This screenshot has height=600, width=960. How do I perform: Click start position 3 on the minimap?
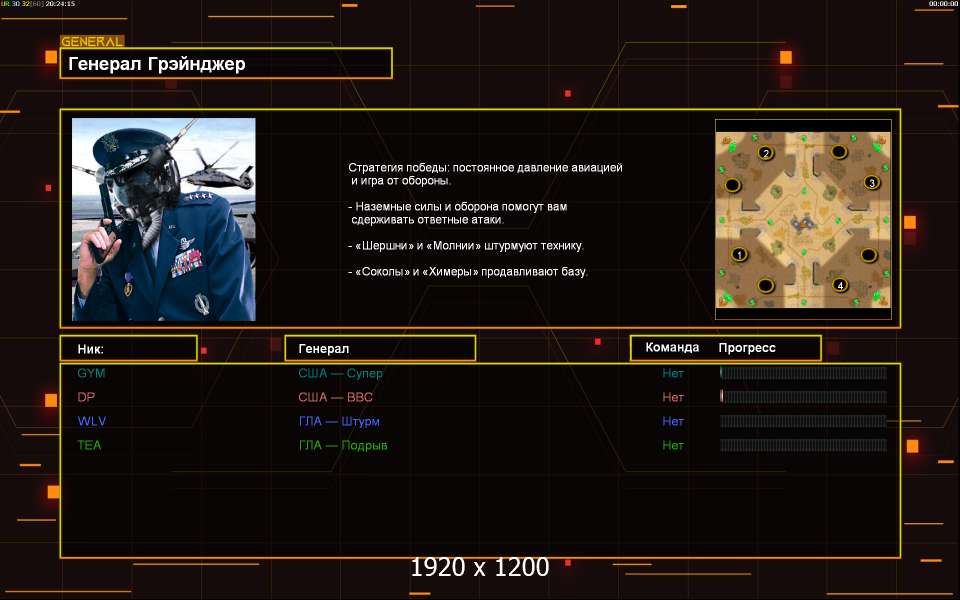click(871, 183)
